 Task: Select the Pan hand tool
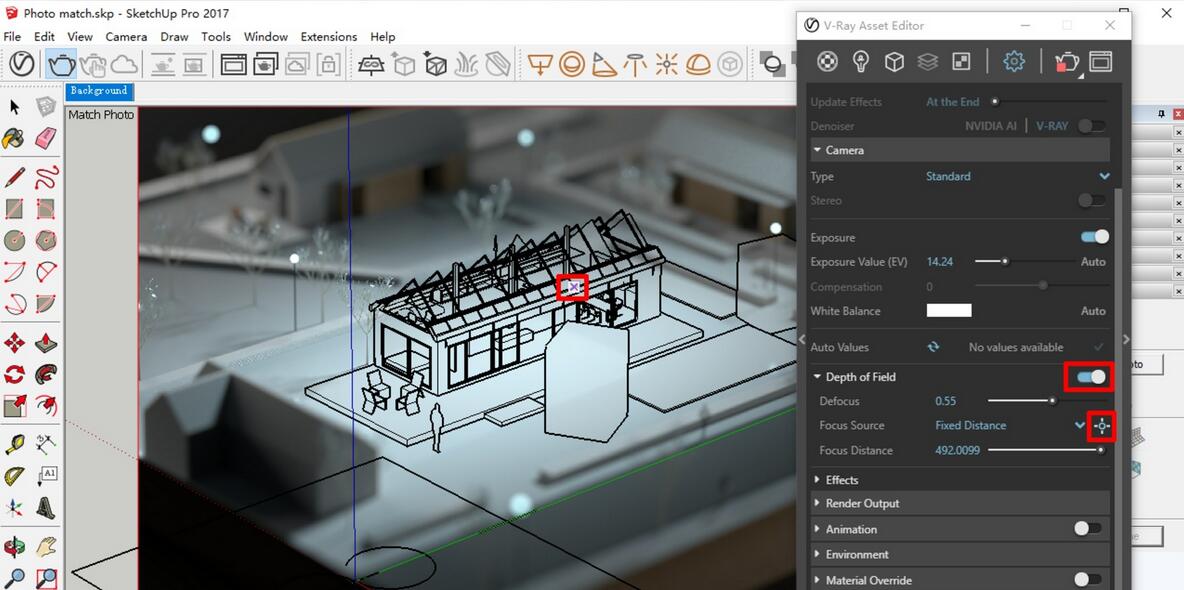coord(46,547)
